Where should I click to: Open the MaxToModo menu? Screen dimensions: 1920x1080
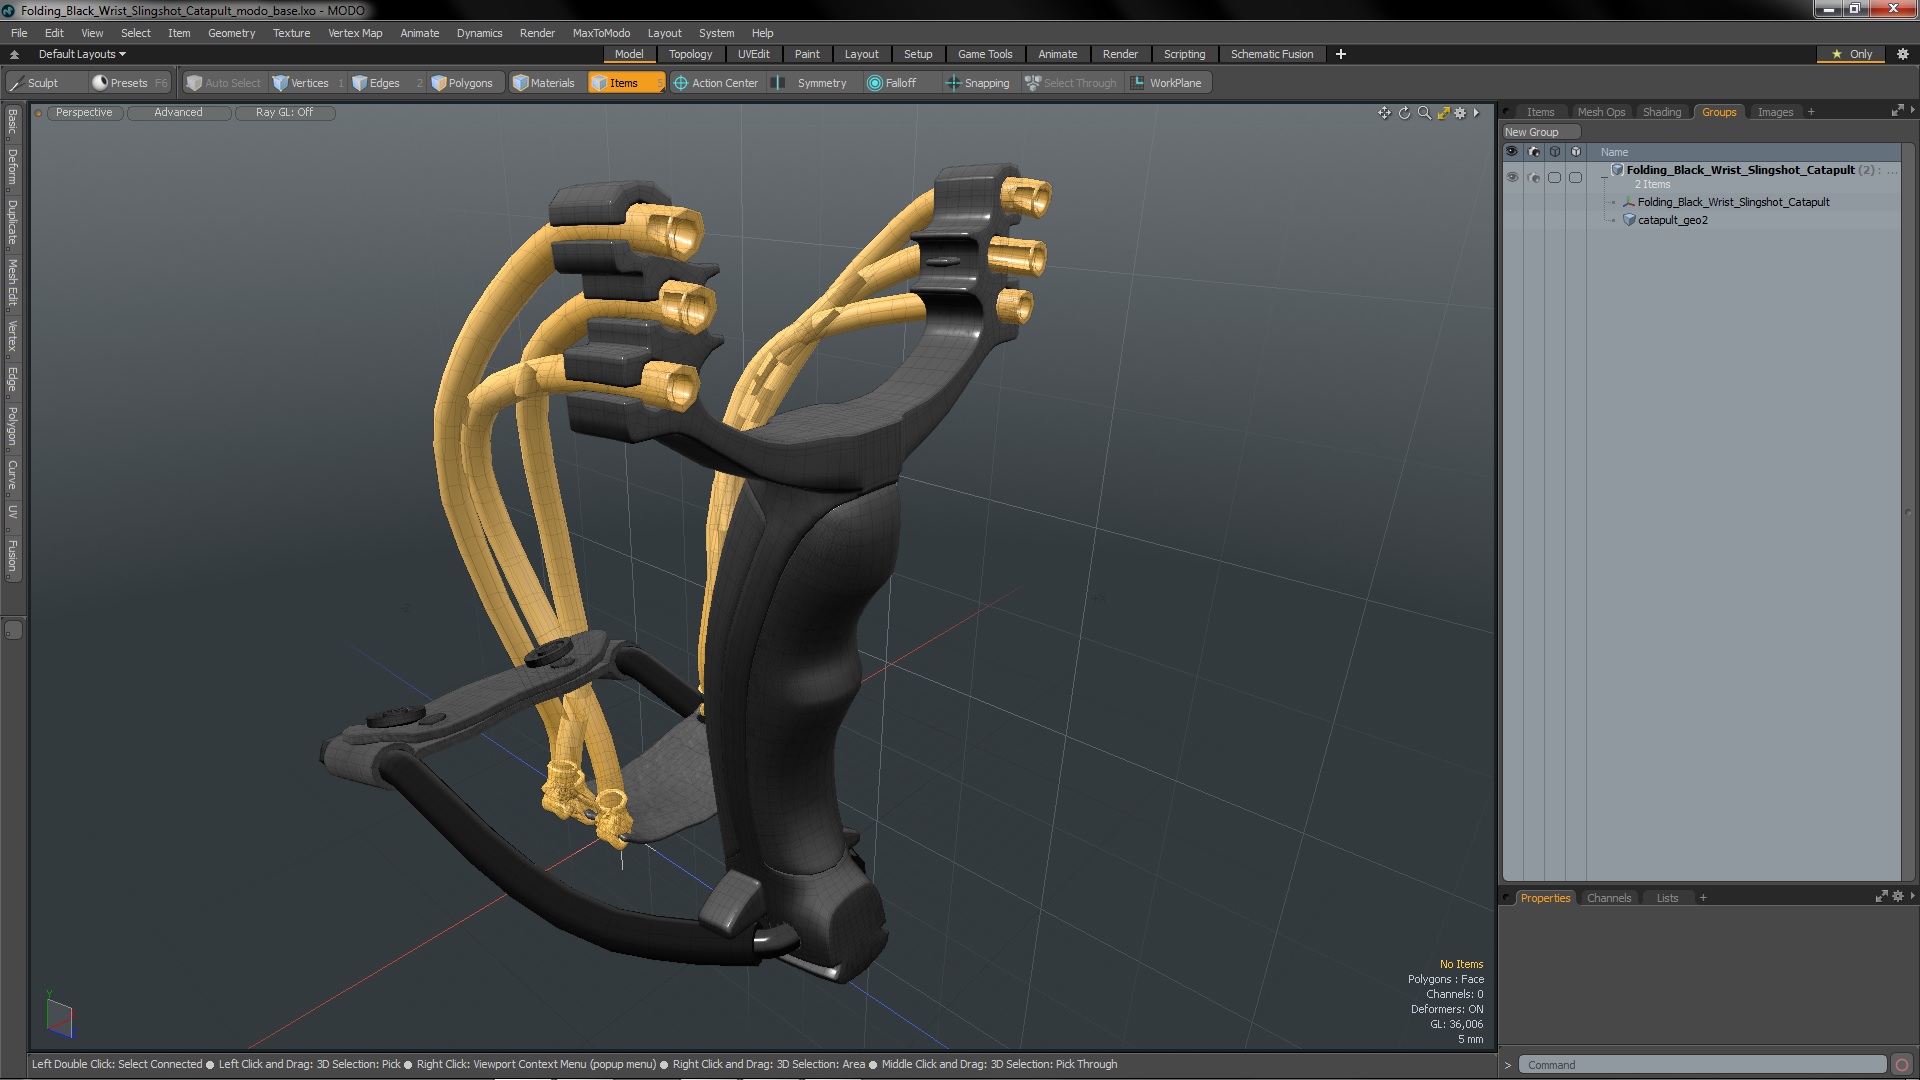click(x=601, y=33)
